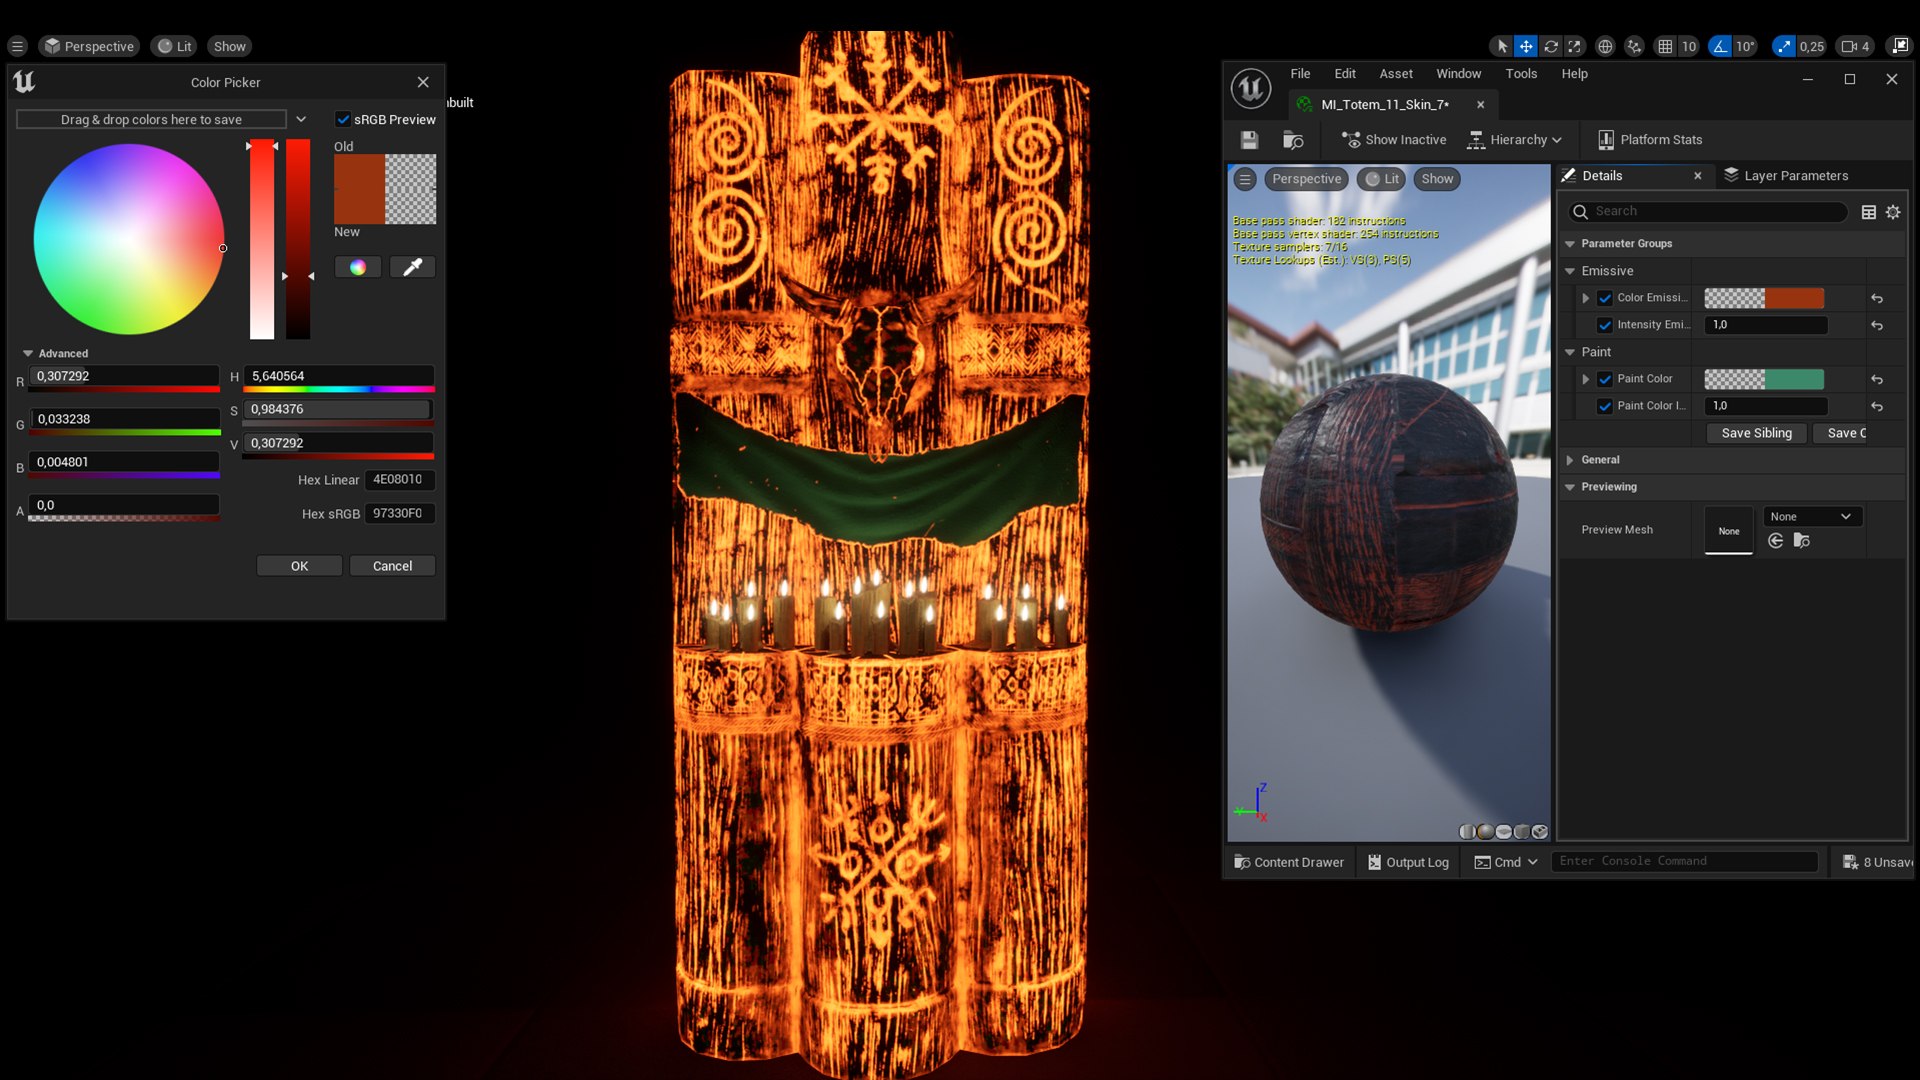
Task: Choose the Select mode arrow tool
Action: pos(1502,46)
